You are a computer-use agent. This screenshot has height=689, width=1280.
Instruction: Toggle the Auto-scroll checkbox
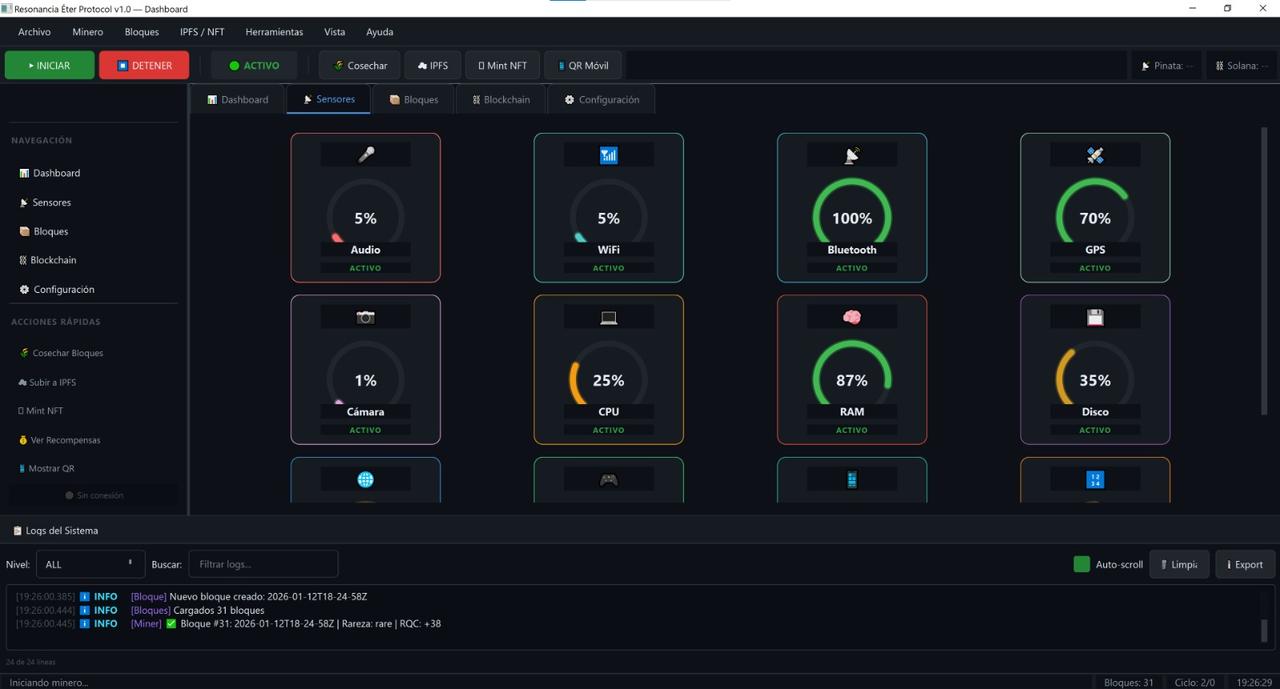(x=1081, y=564)
